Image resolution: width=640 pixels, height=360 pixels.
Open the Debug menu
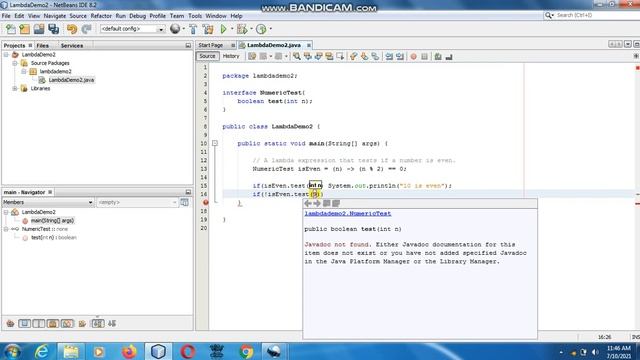point(137,16)
